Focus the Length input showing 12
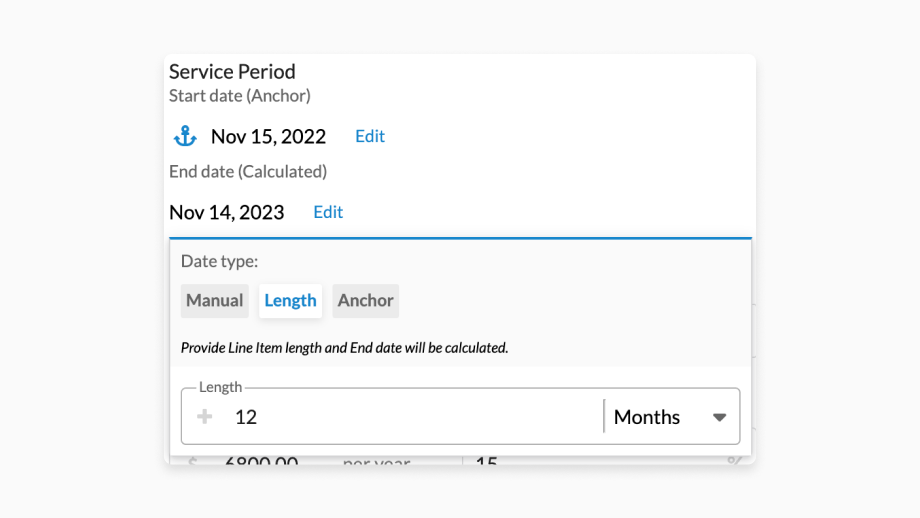 pos(410,417)
